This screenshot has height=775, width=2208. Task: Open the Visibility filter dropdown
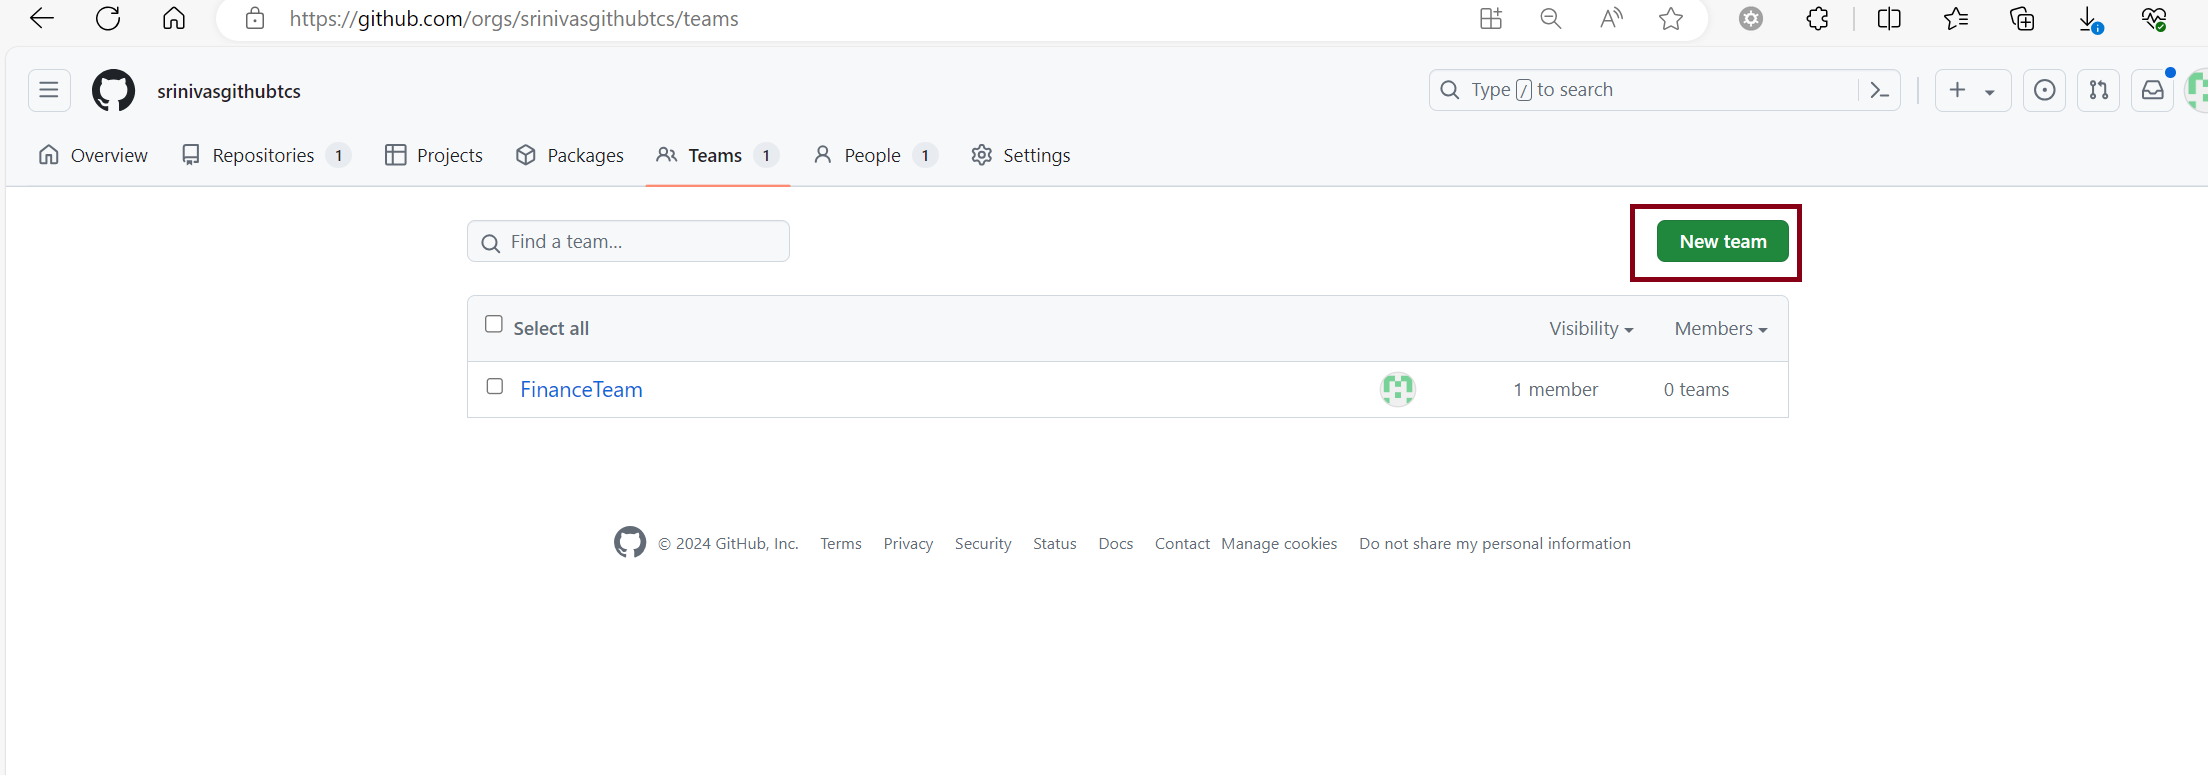[x=1591, y=328]
